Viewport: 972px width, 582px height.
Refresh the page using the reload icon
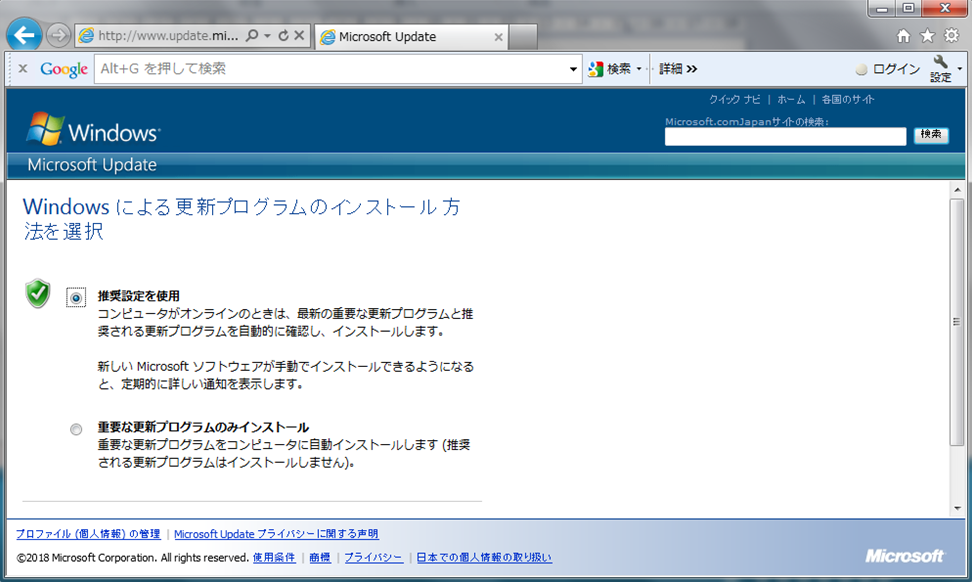point(283,35)
